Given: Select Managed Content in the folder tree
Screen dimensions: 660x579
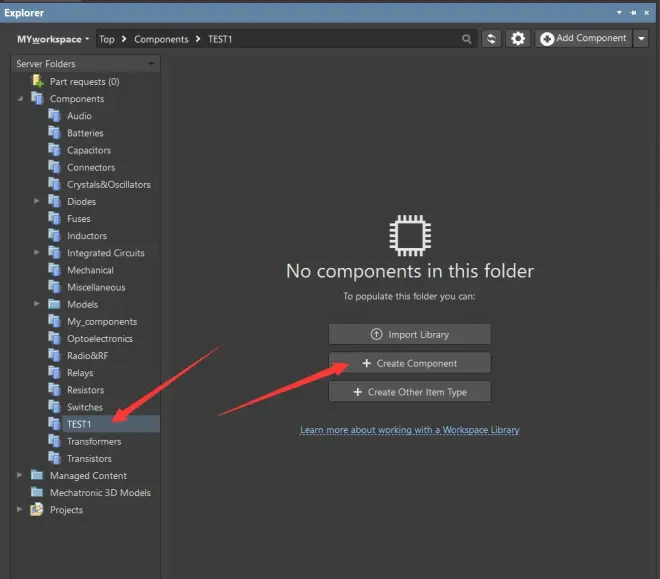Looking at the screenshot, I should pos(88,475).
